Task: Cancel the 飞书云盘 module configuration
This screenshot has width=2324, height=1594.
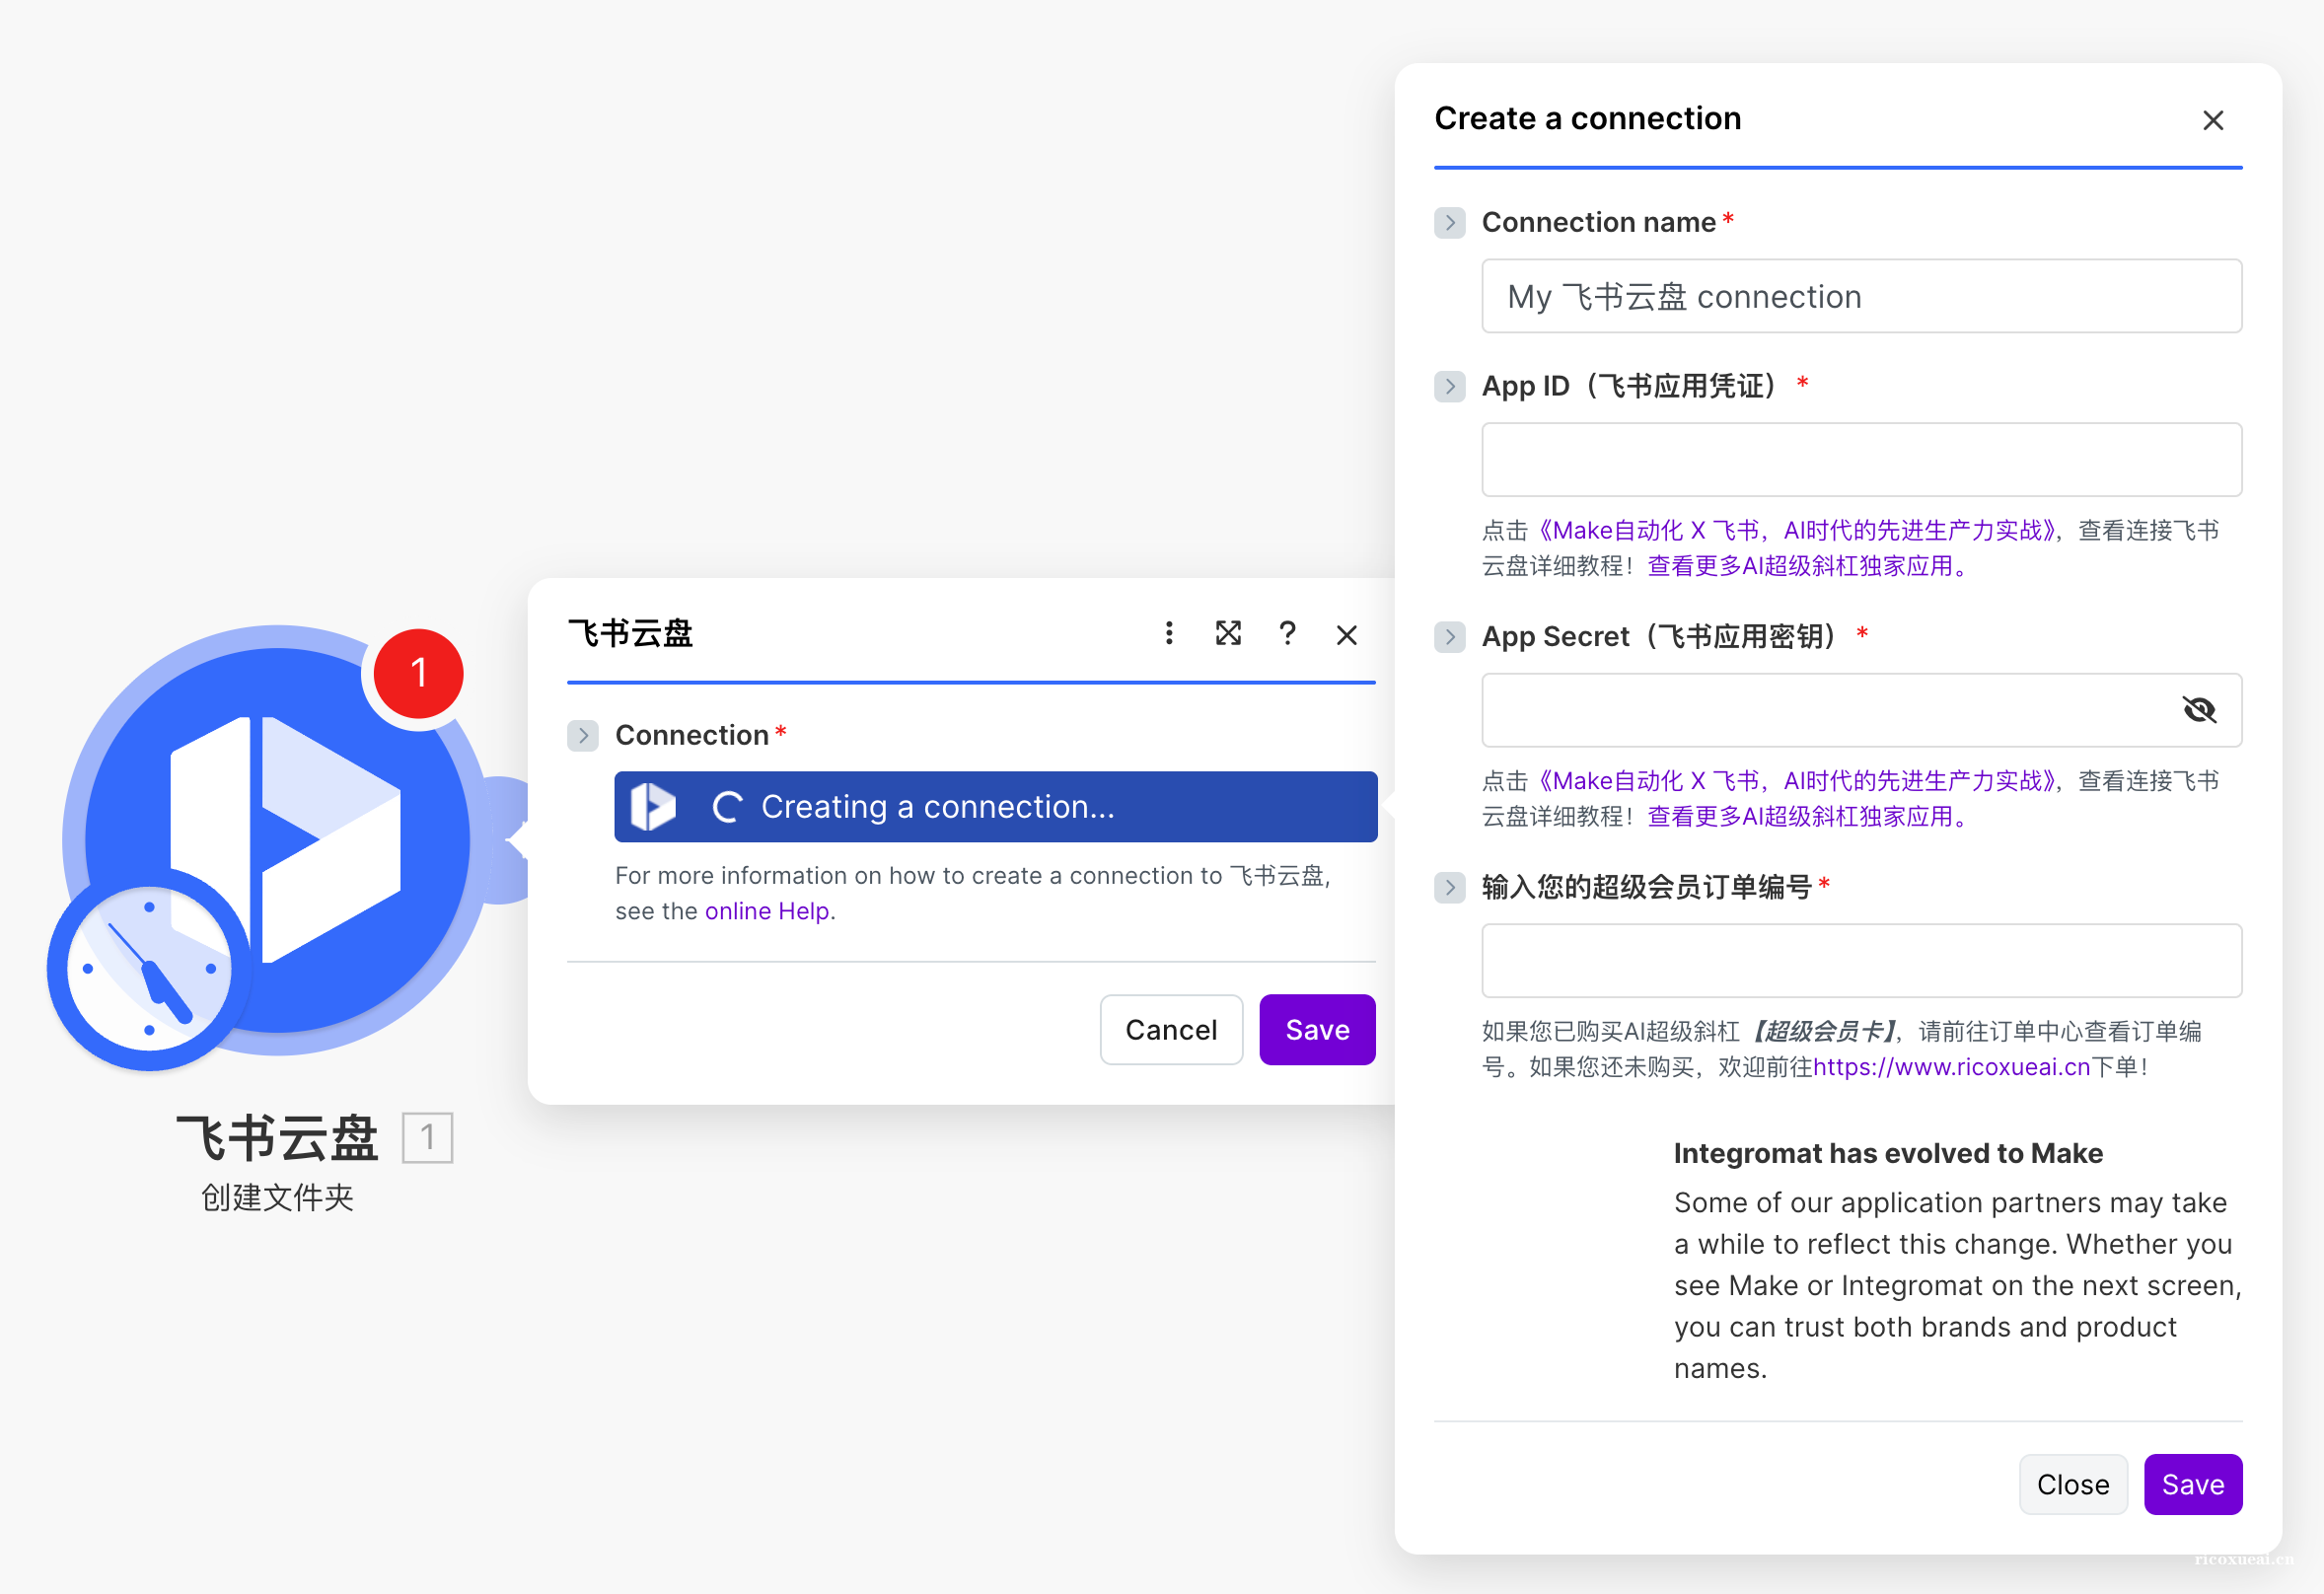Action: click(x=1171, y=1029)
